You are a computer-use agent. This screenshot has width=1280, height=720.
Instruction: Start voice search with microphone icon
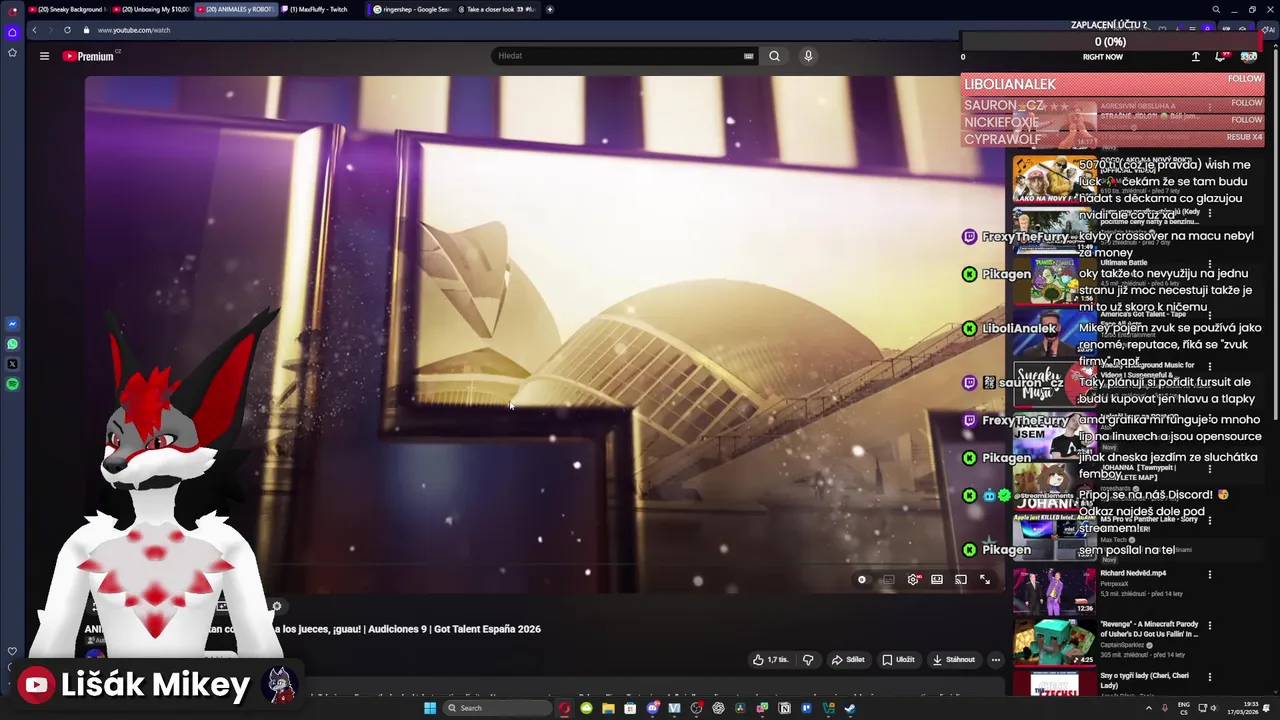click(x=808, y=56)
